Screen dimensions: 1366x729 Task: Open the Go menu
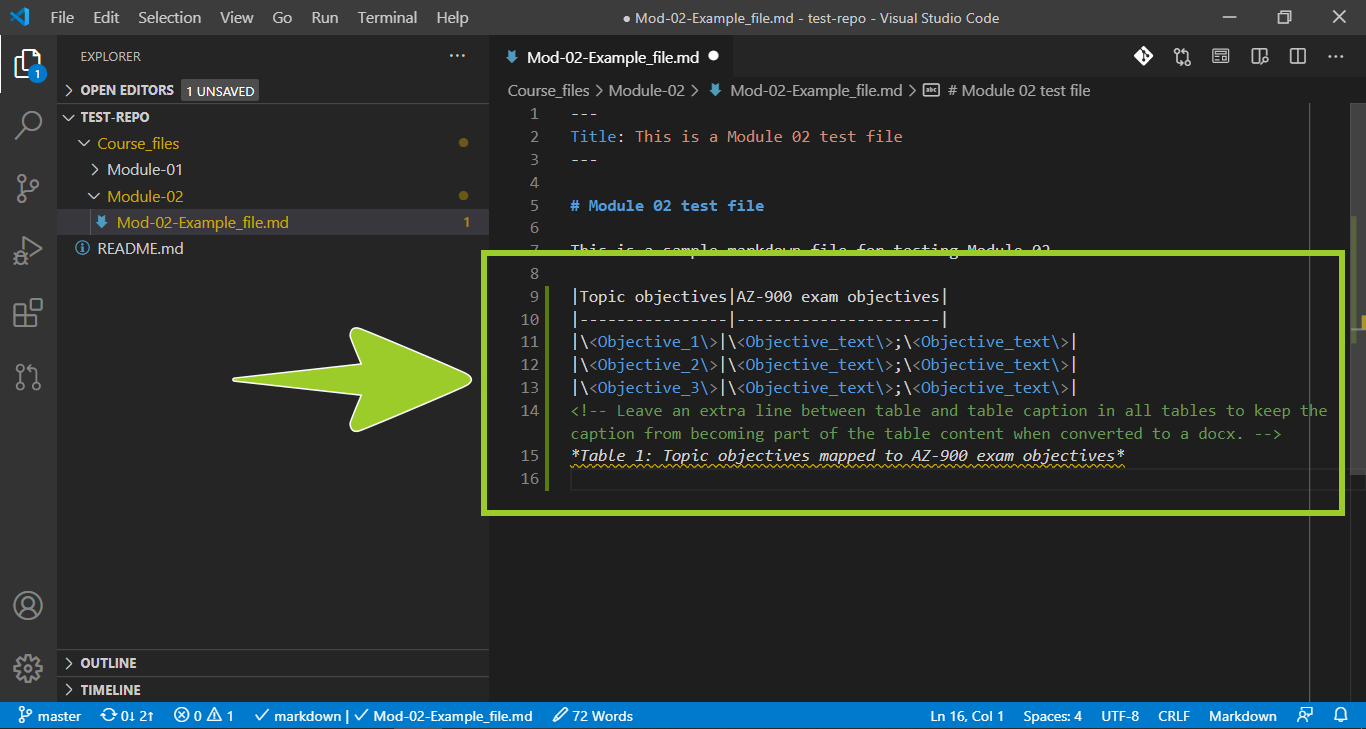pyautogui.click(x=283, y=17)
